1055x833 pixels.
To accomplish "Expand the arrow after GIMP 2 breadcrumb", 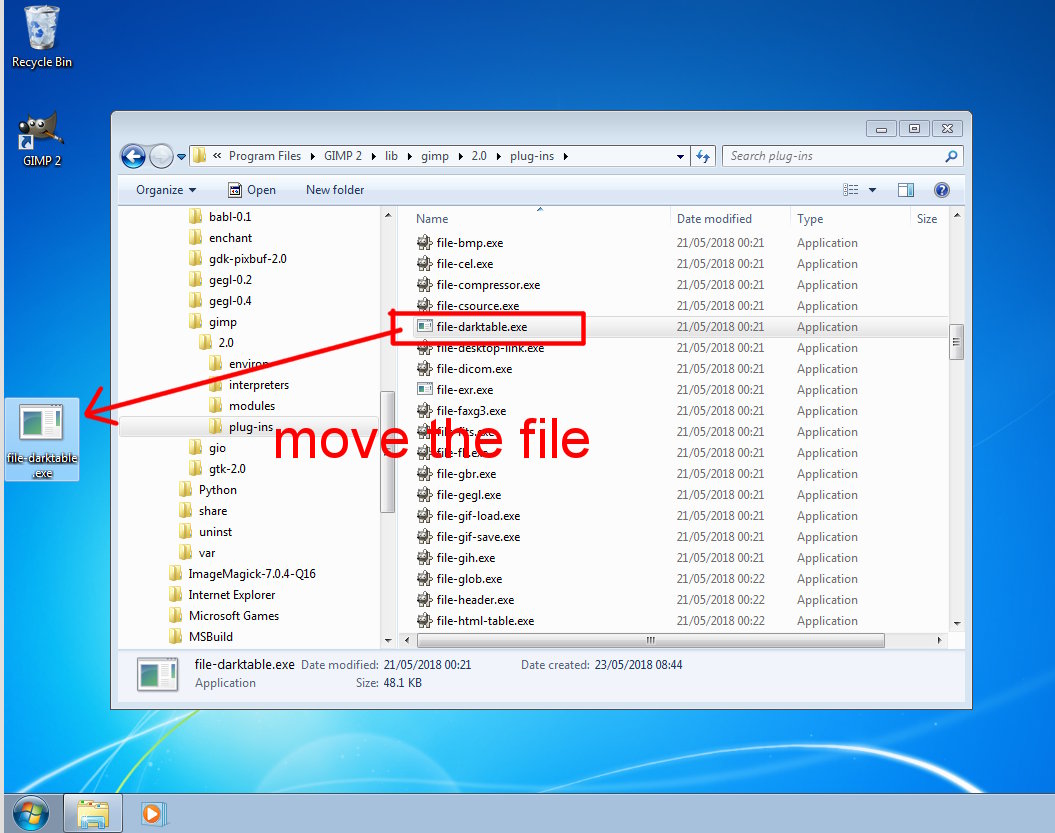I will coord(373,157).
